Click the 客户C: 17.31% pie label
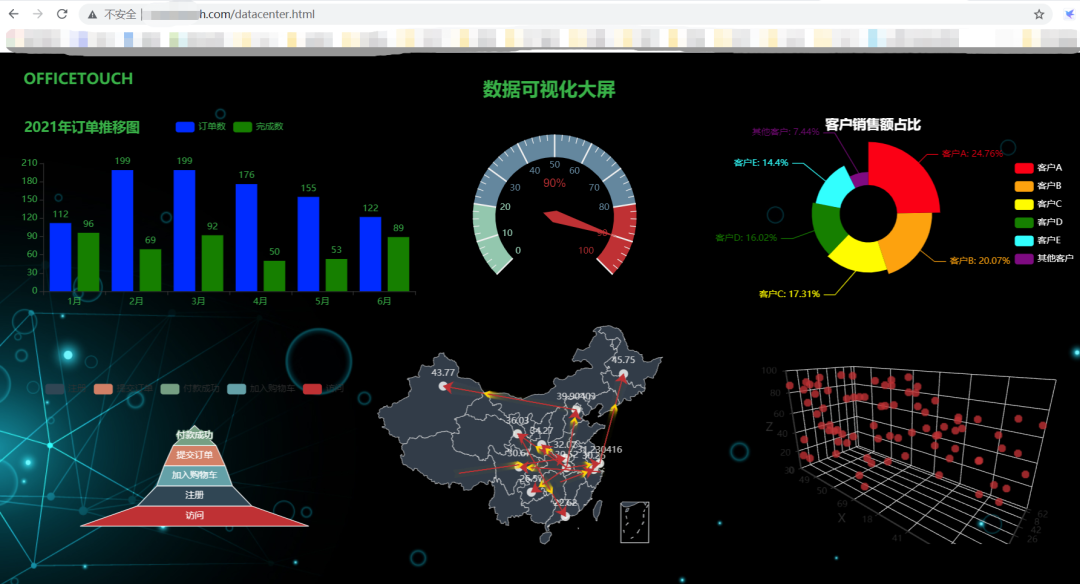 click(x=789, y=294)
